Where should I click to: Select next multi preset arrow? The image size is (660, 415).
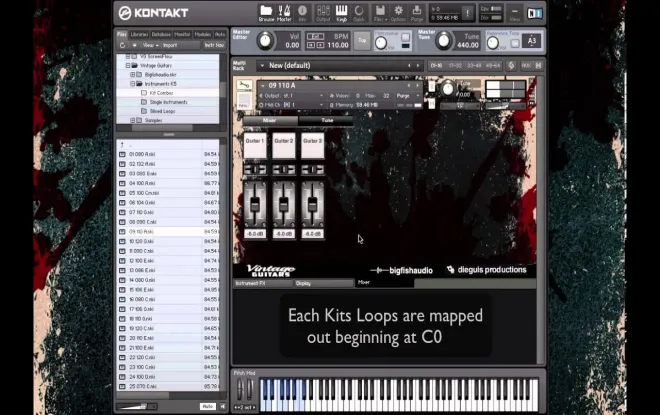[418, 66]
